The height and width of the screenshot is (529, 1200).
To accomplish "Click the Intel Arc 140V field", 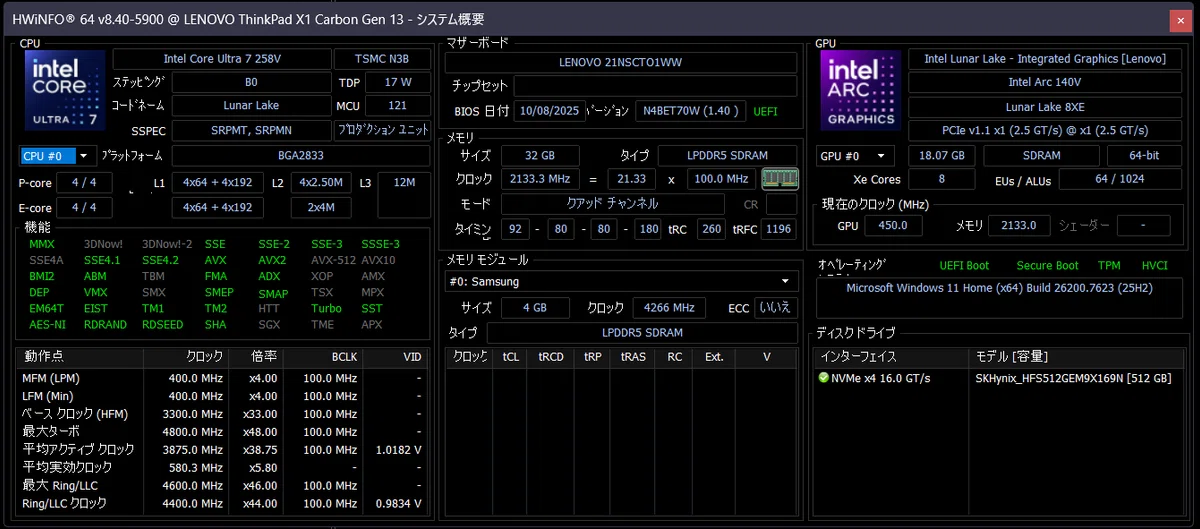I will [x=1044, y=82].
